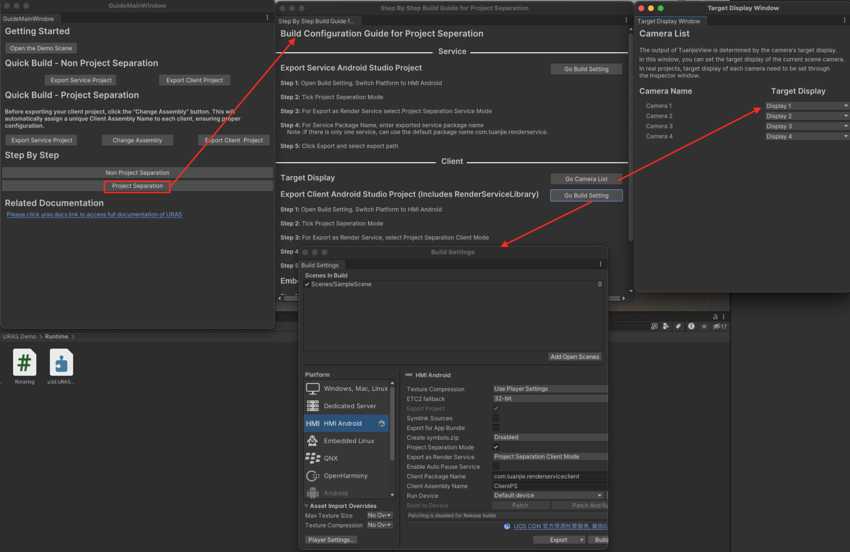Toggle the Scenes/SampleScene checkbox
The width and height of the screenshot is (850, 552).
pyautogui.click(x=307, y=284)
